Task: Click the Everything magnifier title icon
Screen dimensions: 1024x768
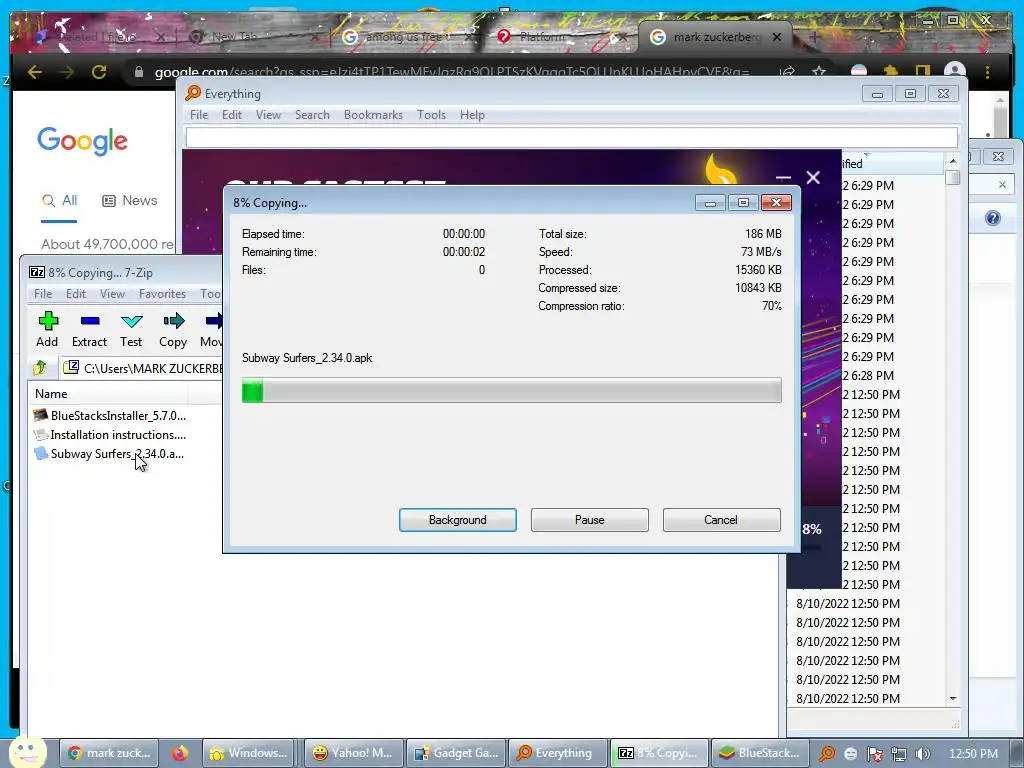Action: tap(193, 93)
